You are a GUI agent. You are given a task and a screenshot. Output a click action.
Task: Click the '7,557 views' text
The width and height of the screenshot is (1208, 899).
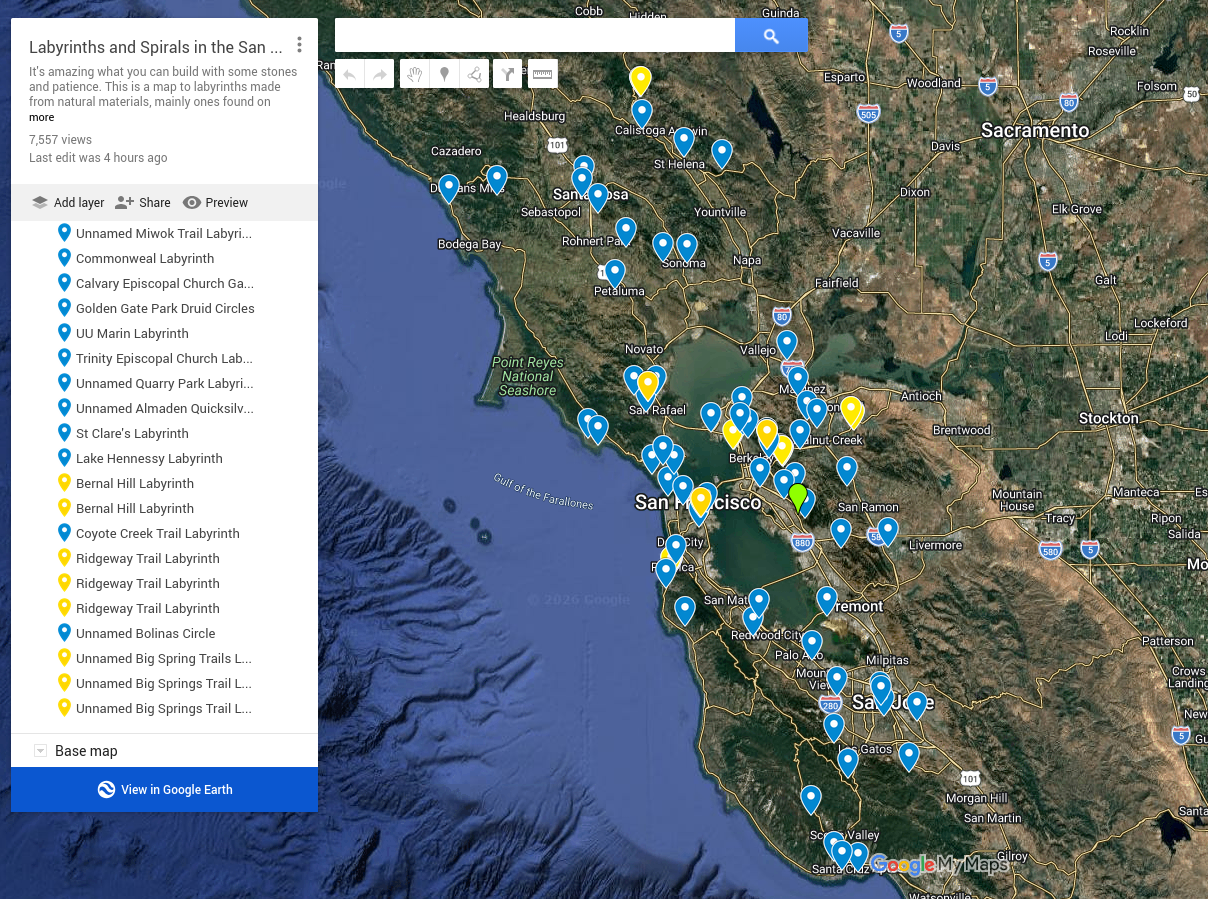click(60, 140)
